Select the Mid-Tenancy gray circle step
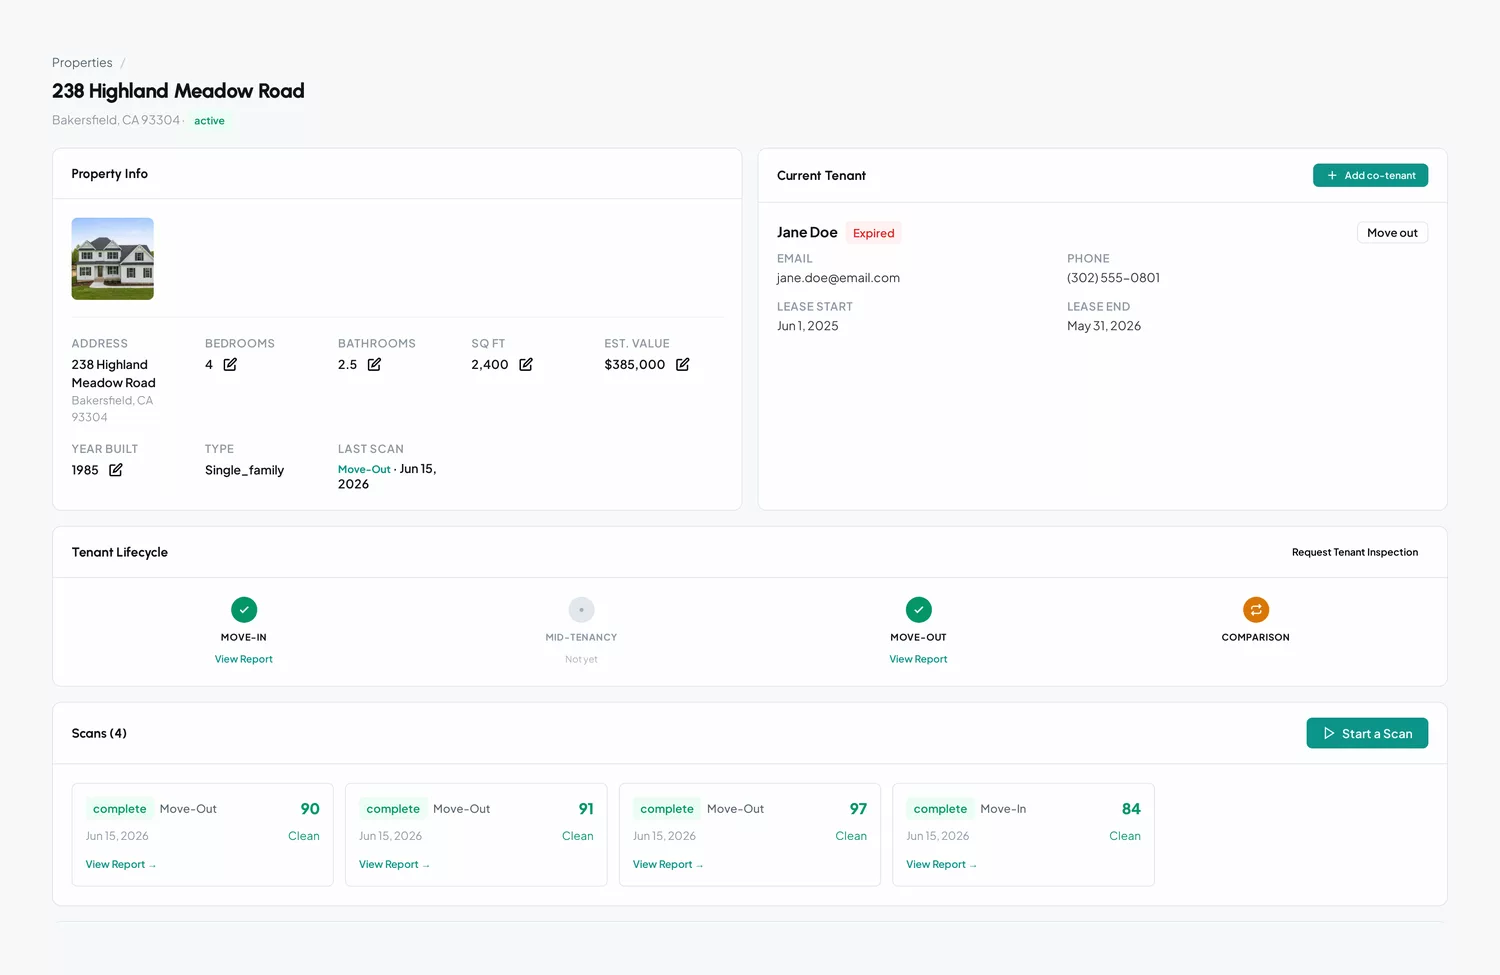 pyautogui.click(x=582, y=610)
